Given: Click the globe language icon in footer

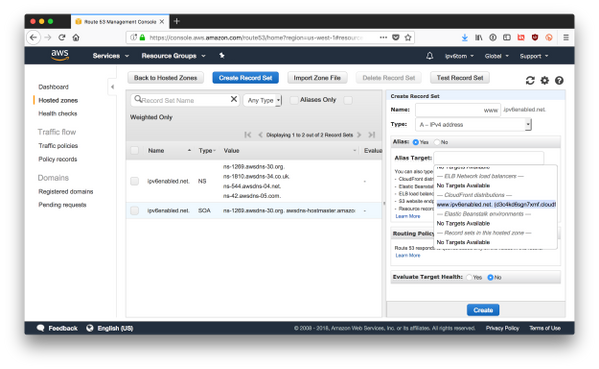Looking at the screenshot, I should tap(90, 328).
